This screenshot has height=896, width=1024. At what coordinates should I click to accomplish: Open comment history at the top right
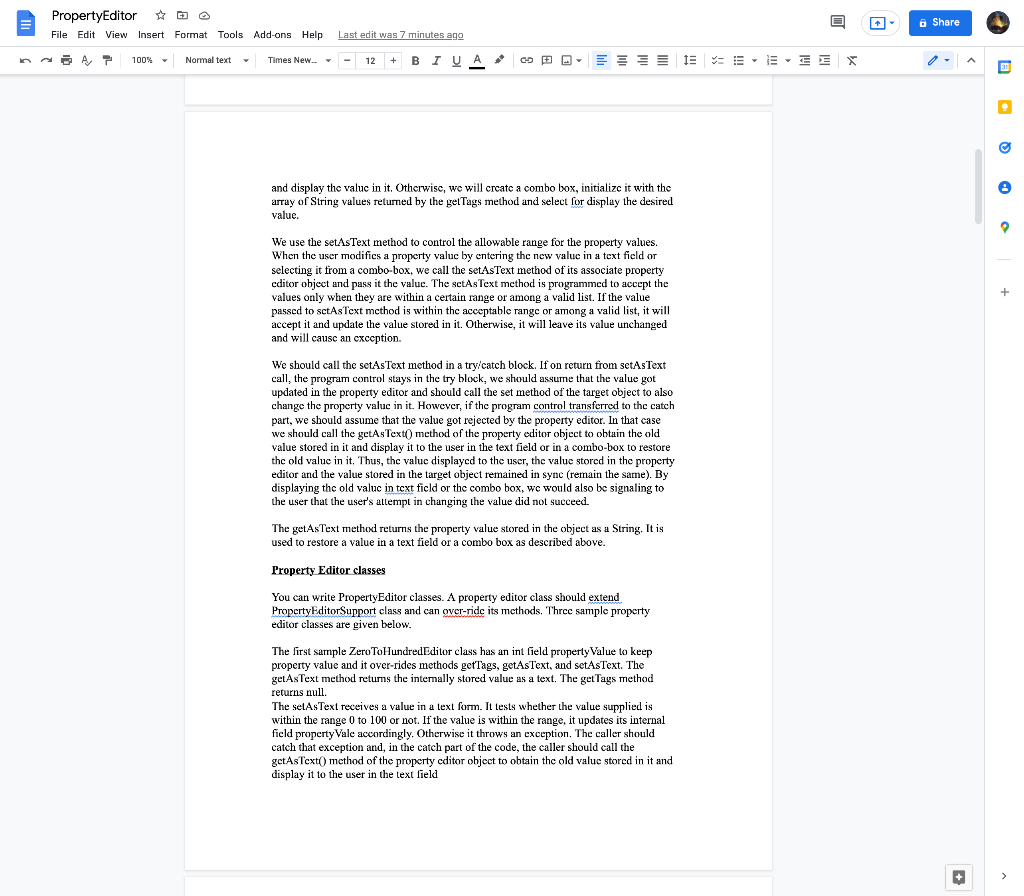coord(837,21)
